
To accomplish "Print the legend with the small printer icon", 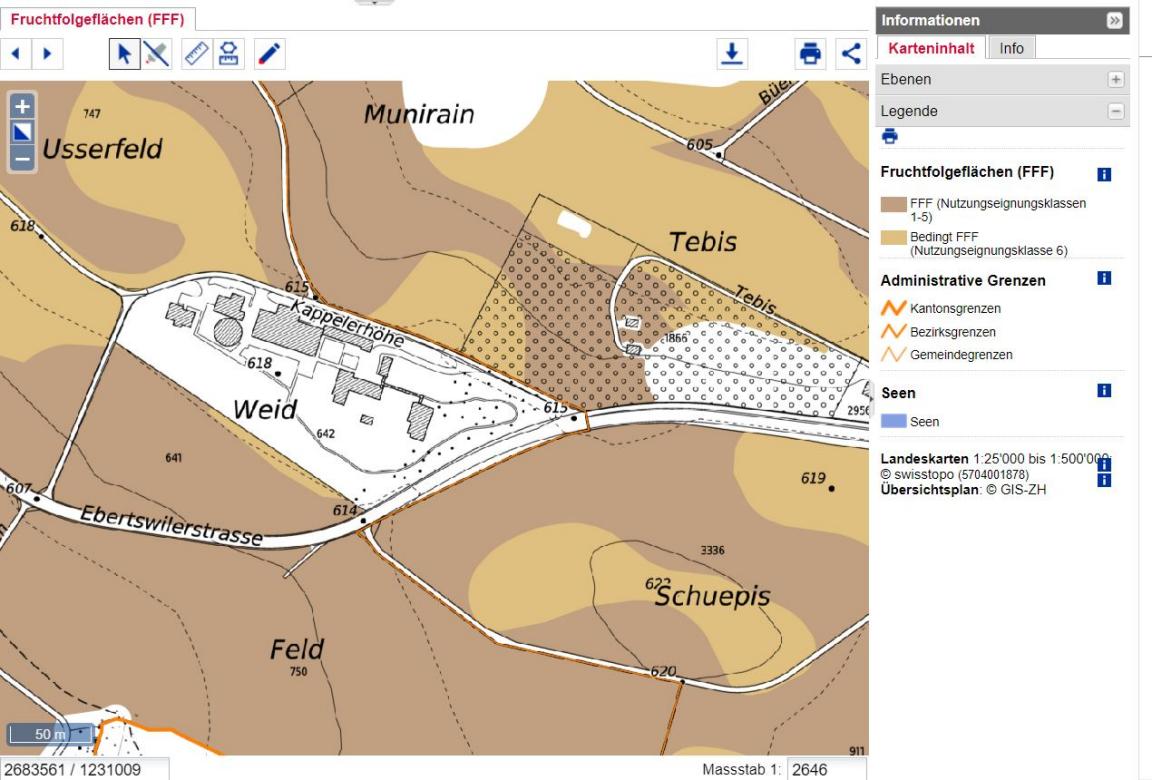I will coord(890,137).
